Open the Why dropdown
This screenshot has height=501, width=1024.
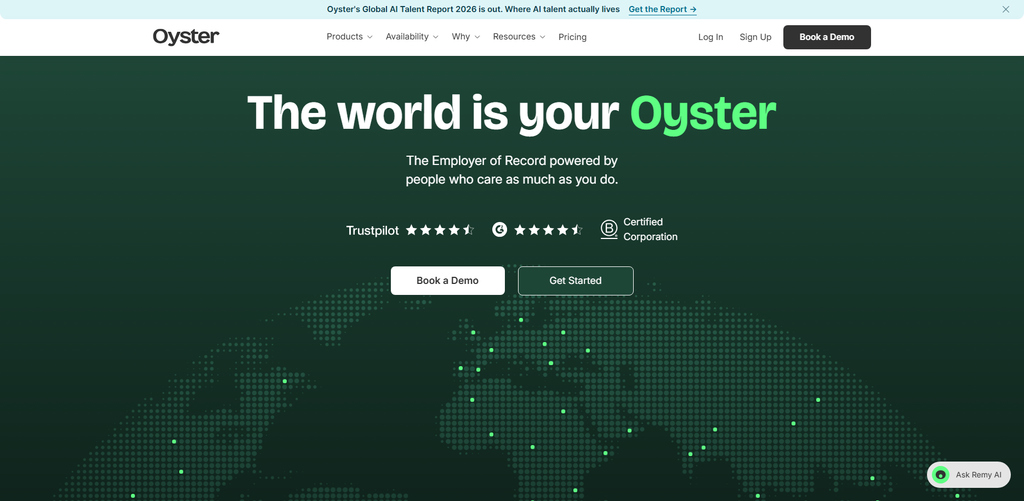pyautogui.click(x=466, y=37)
